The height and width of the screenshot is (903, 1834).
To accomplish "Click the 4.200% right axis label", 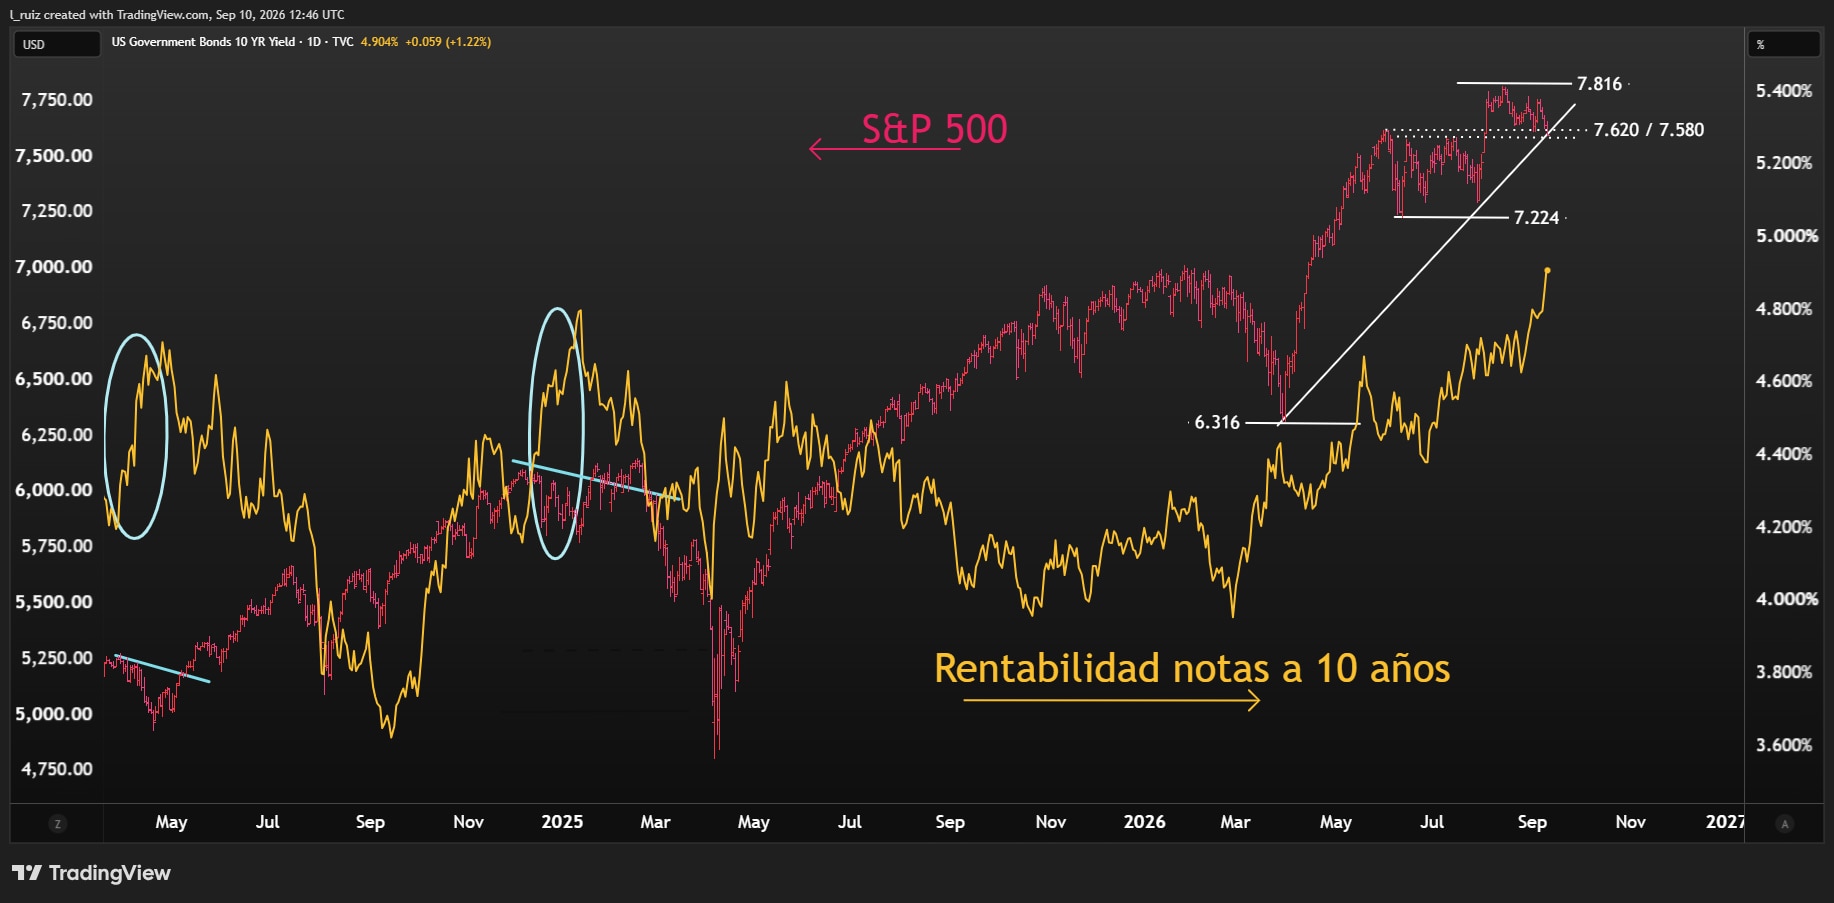I will point(1784,527).
